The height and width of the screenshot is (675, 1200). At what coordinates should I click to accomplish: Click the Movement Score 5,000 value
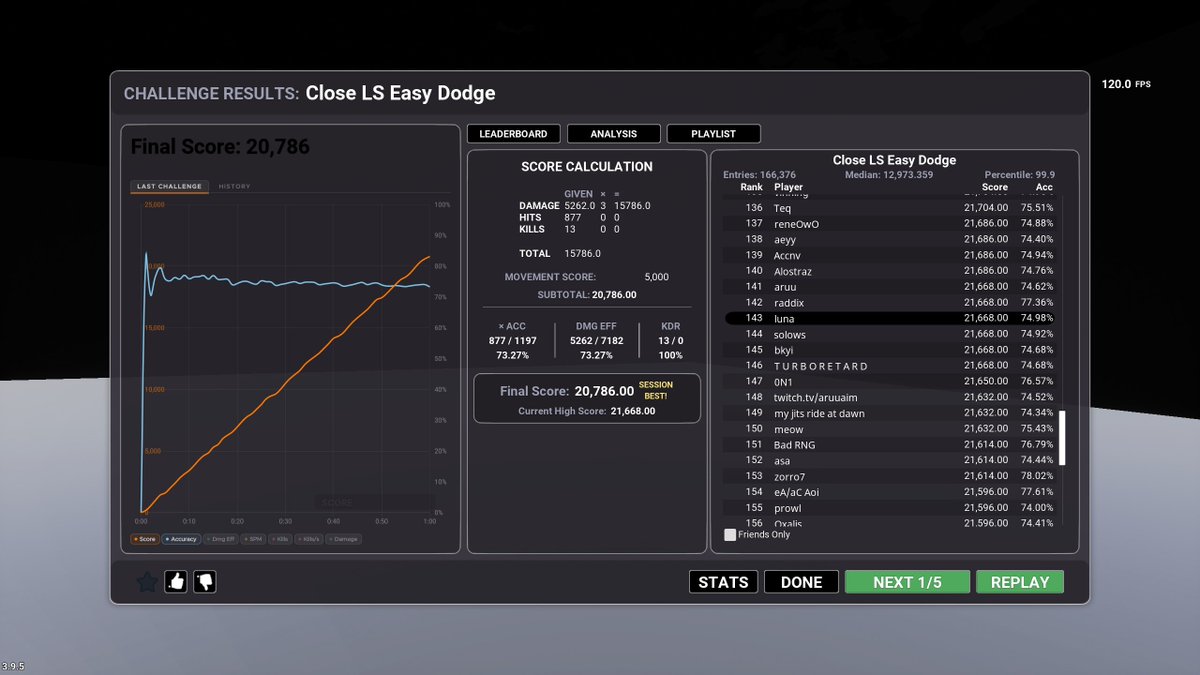[656, 277]
